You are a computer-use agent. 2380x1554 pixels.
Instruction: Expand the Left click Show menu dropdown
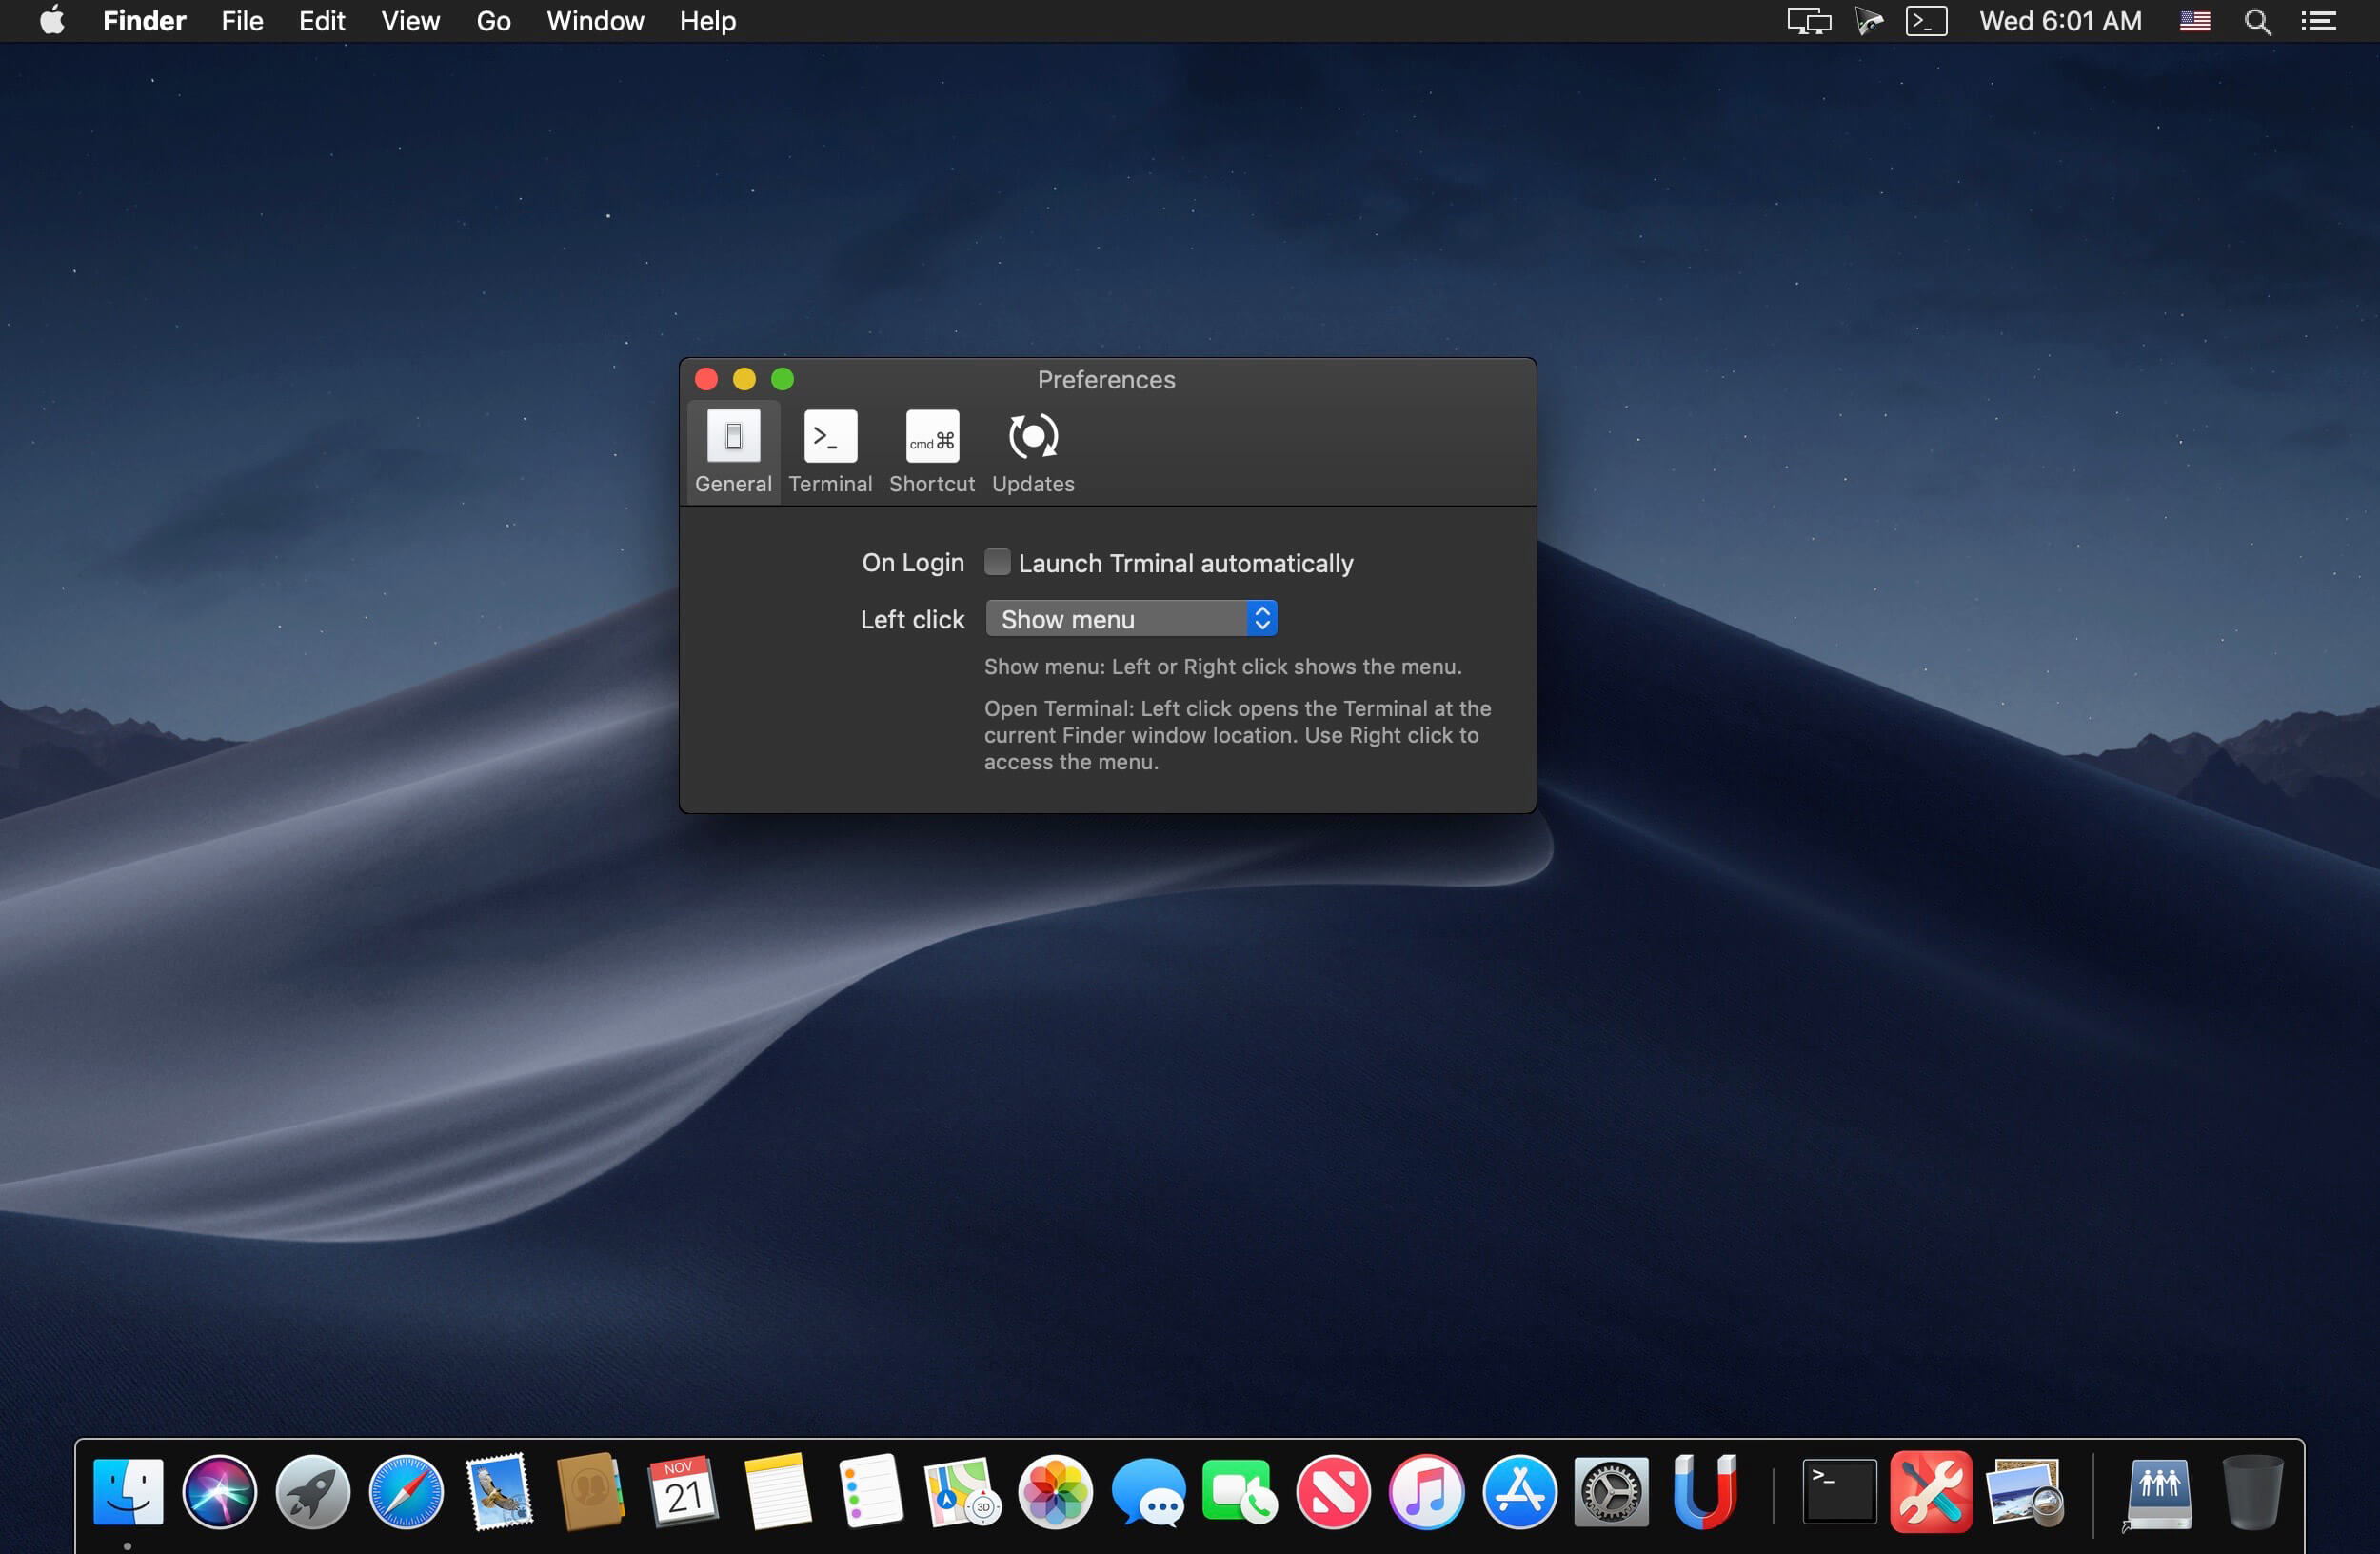pyautogui.click(x=1131, y=619)
